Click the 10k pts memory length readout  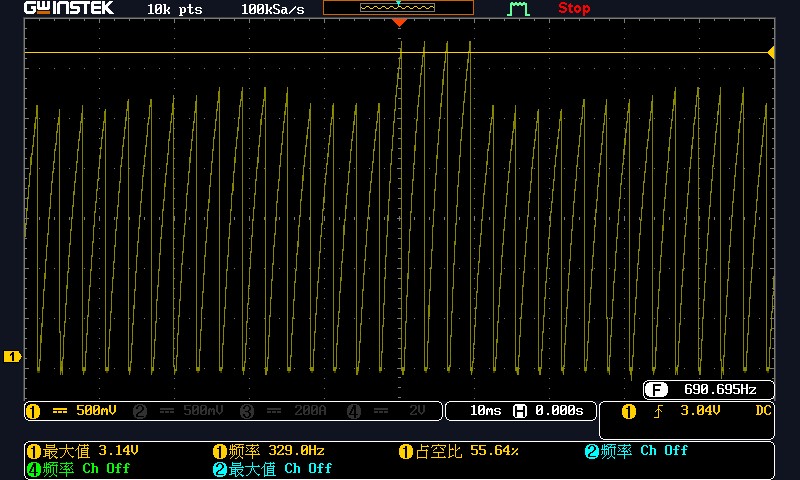pyautogui.click(x=175, y=9)
